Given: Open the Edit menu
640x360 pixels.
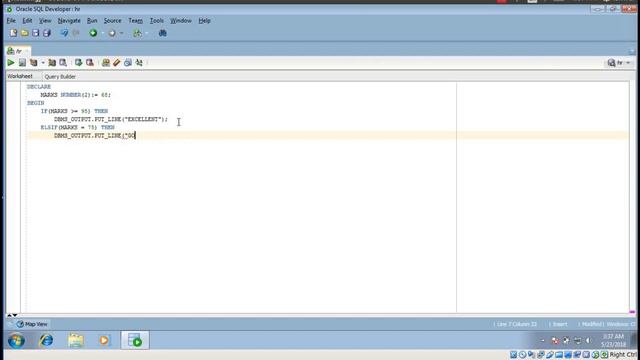Looking at the screenshot, I should click(27, 20).
